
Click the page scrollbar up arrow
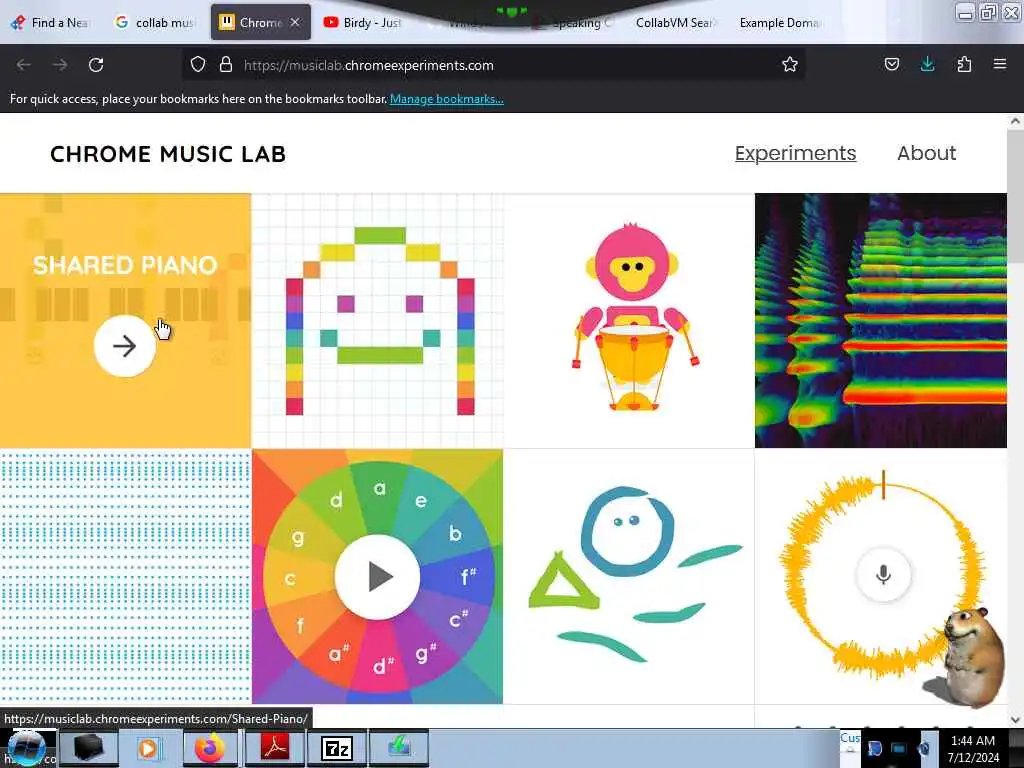(1015, 121)
